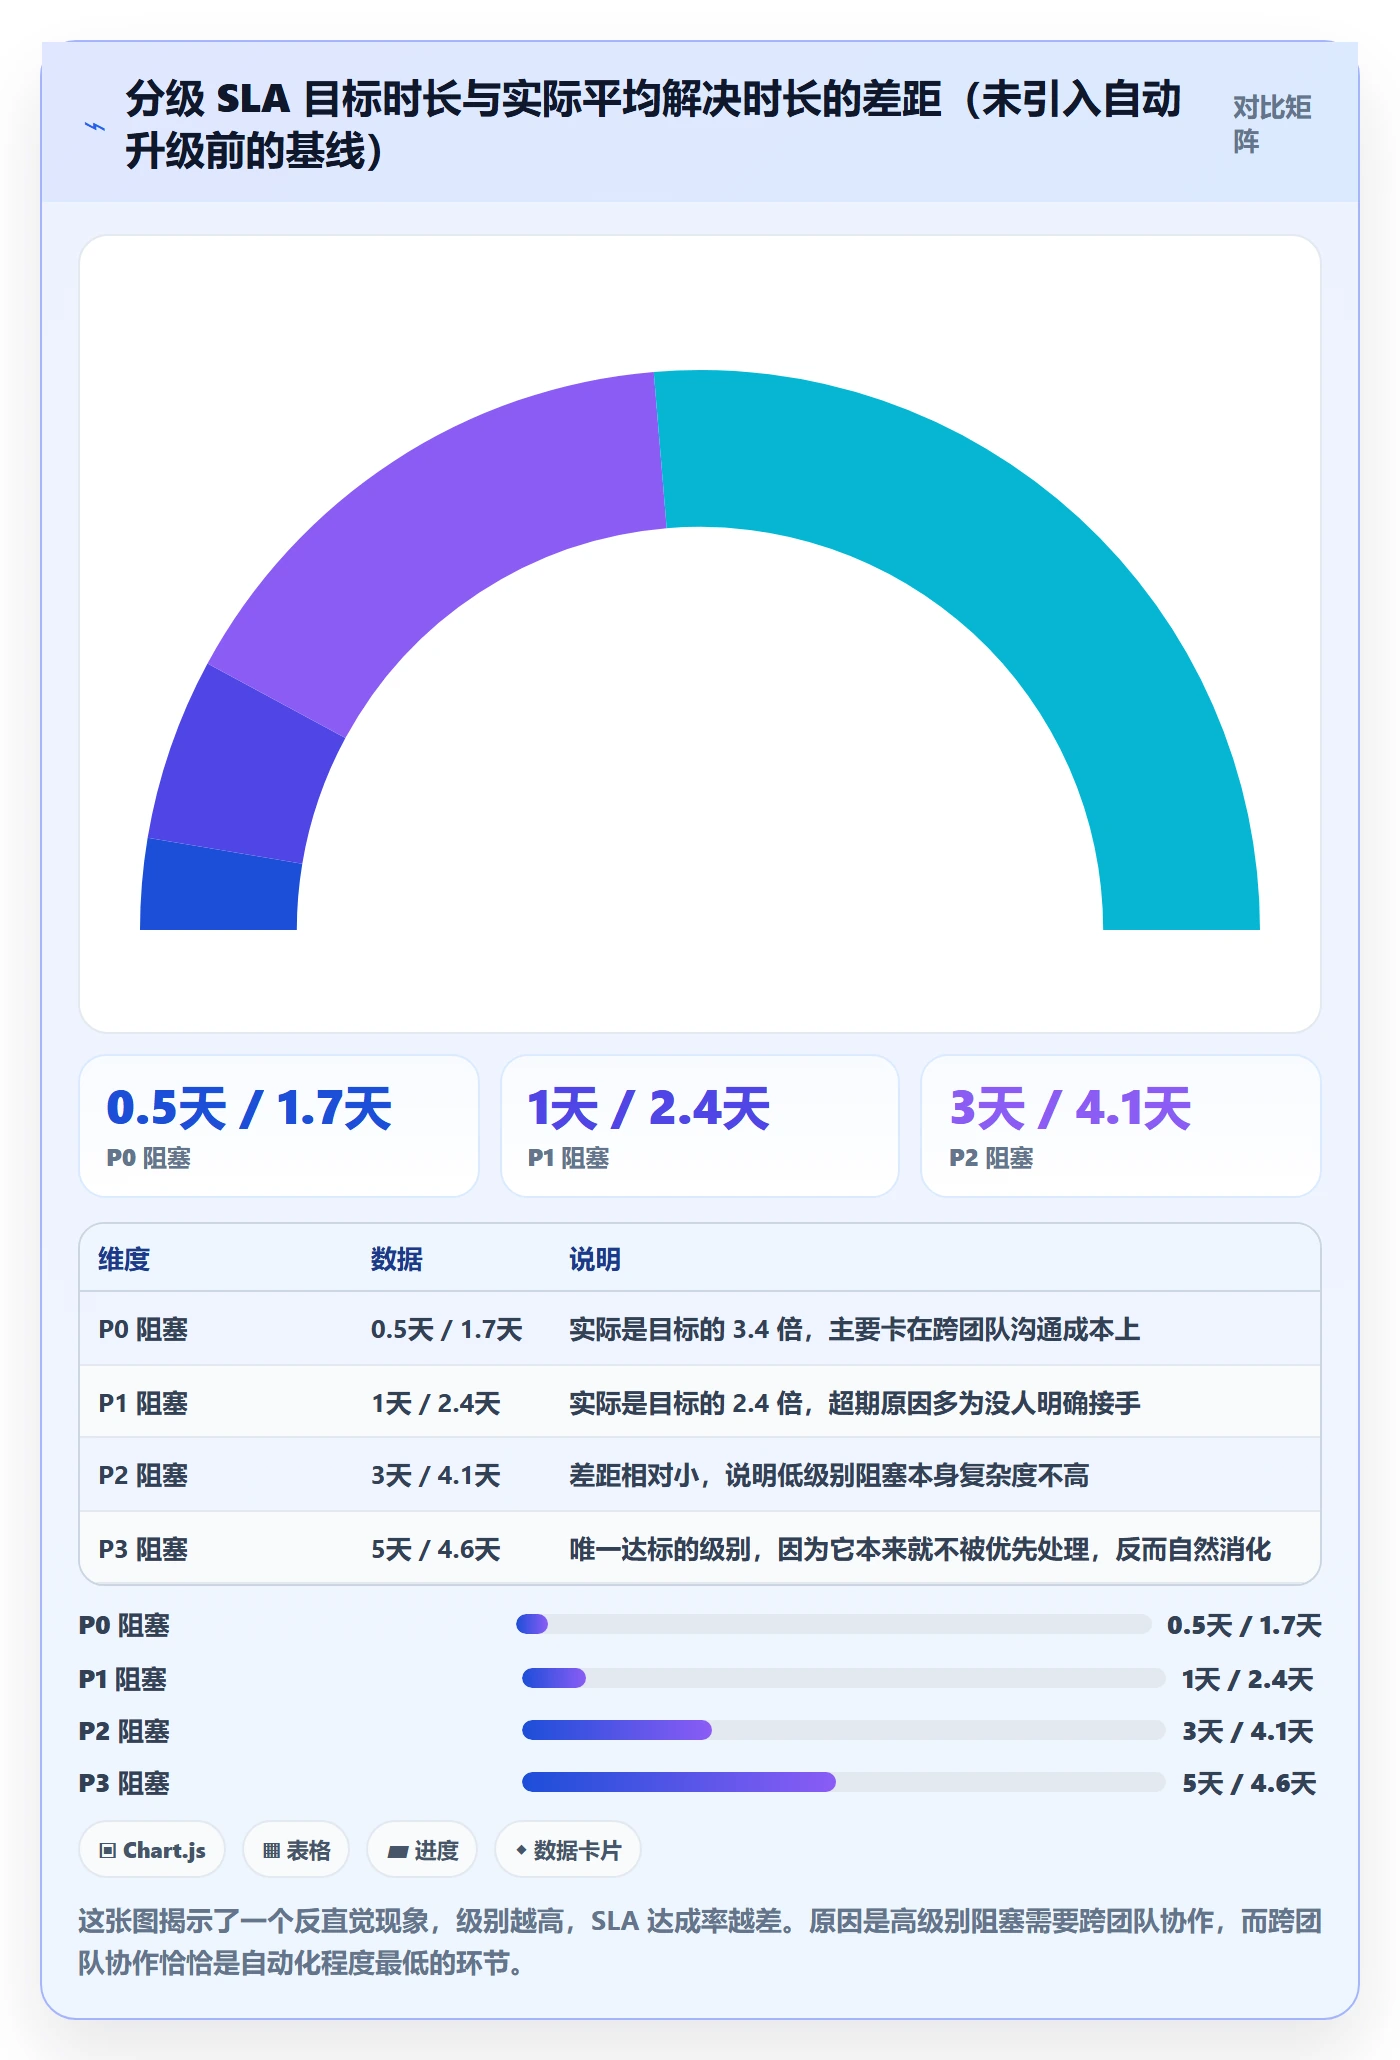Click the P3 阻塞 progress bar
Screen dimensions: 1400x2060
[843, 1782]
